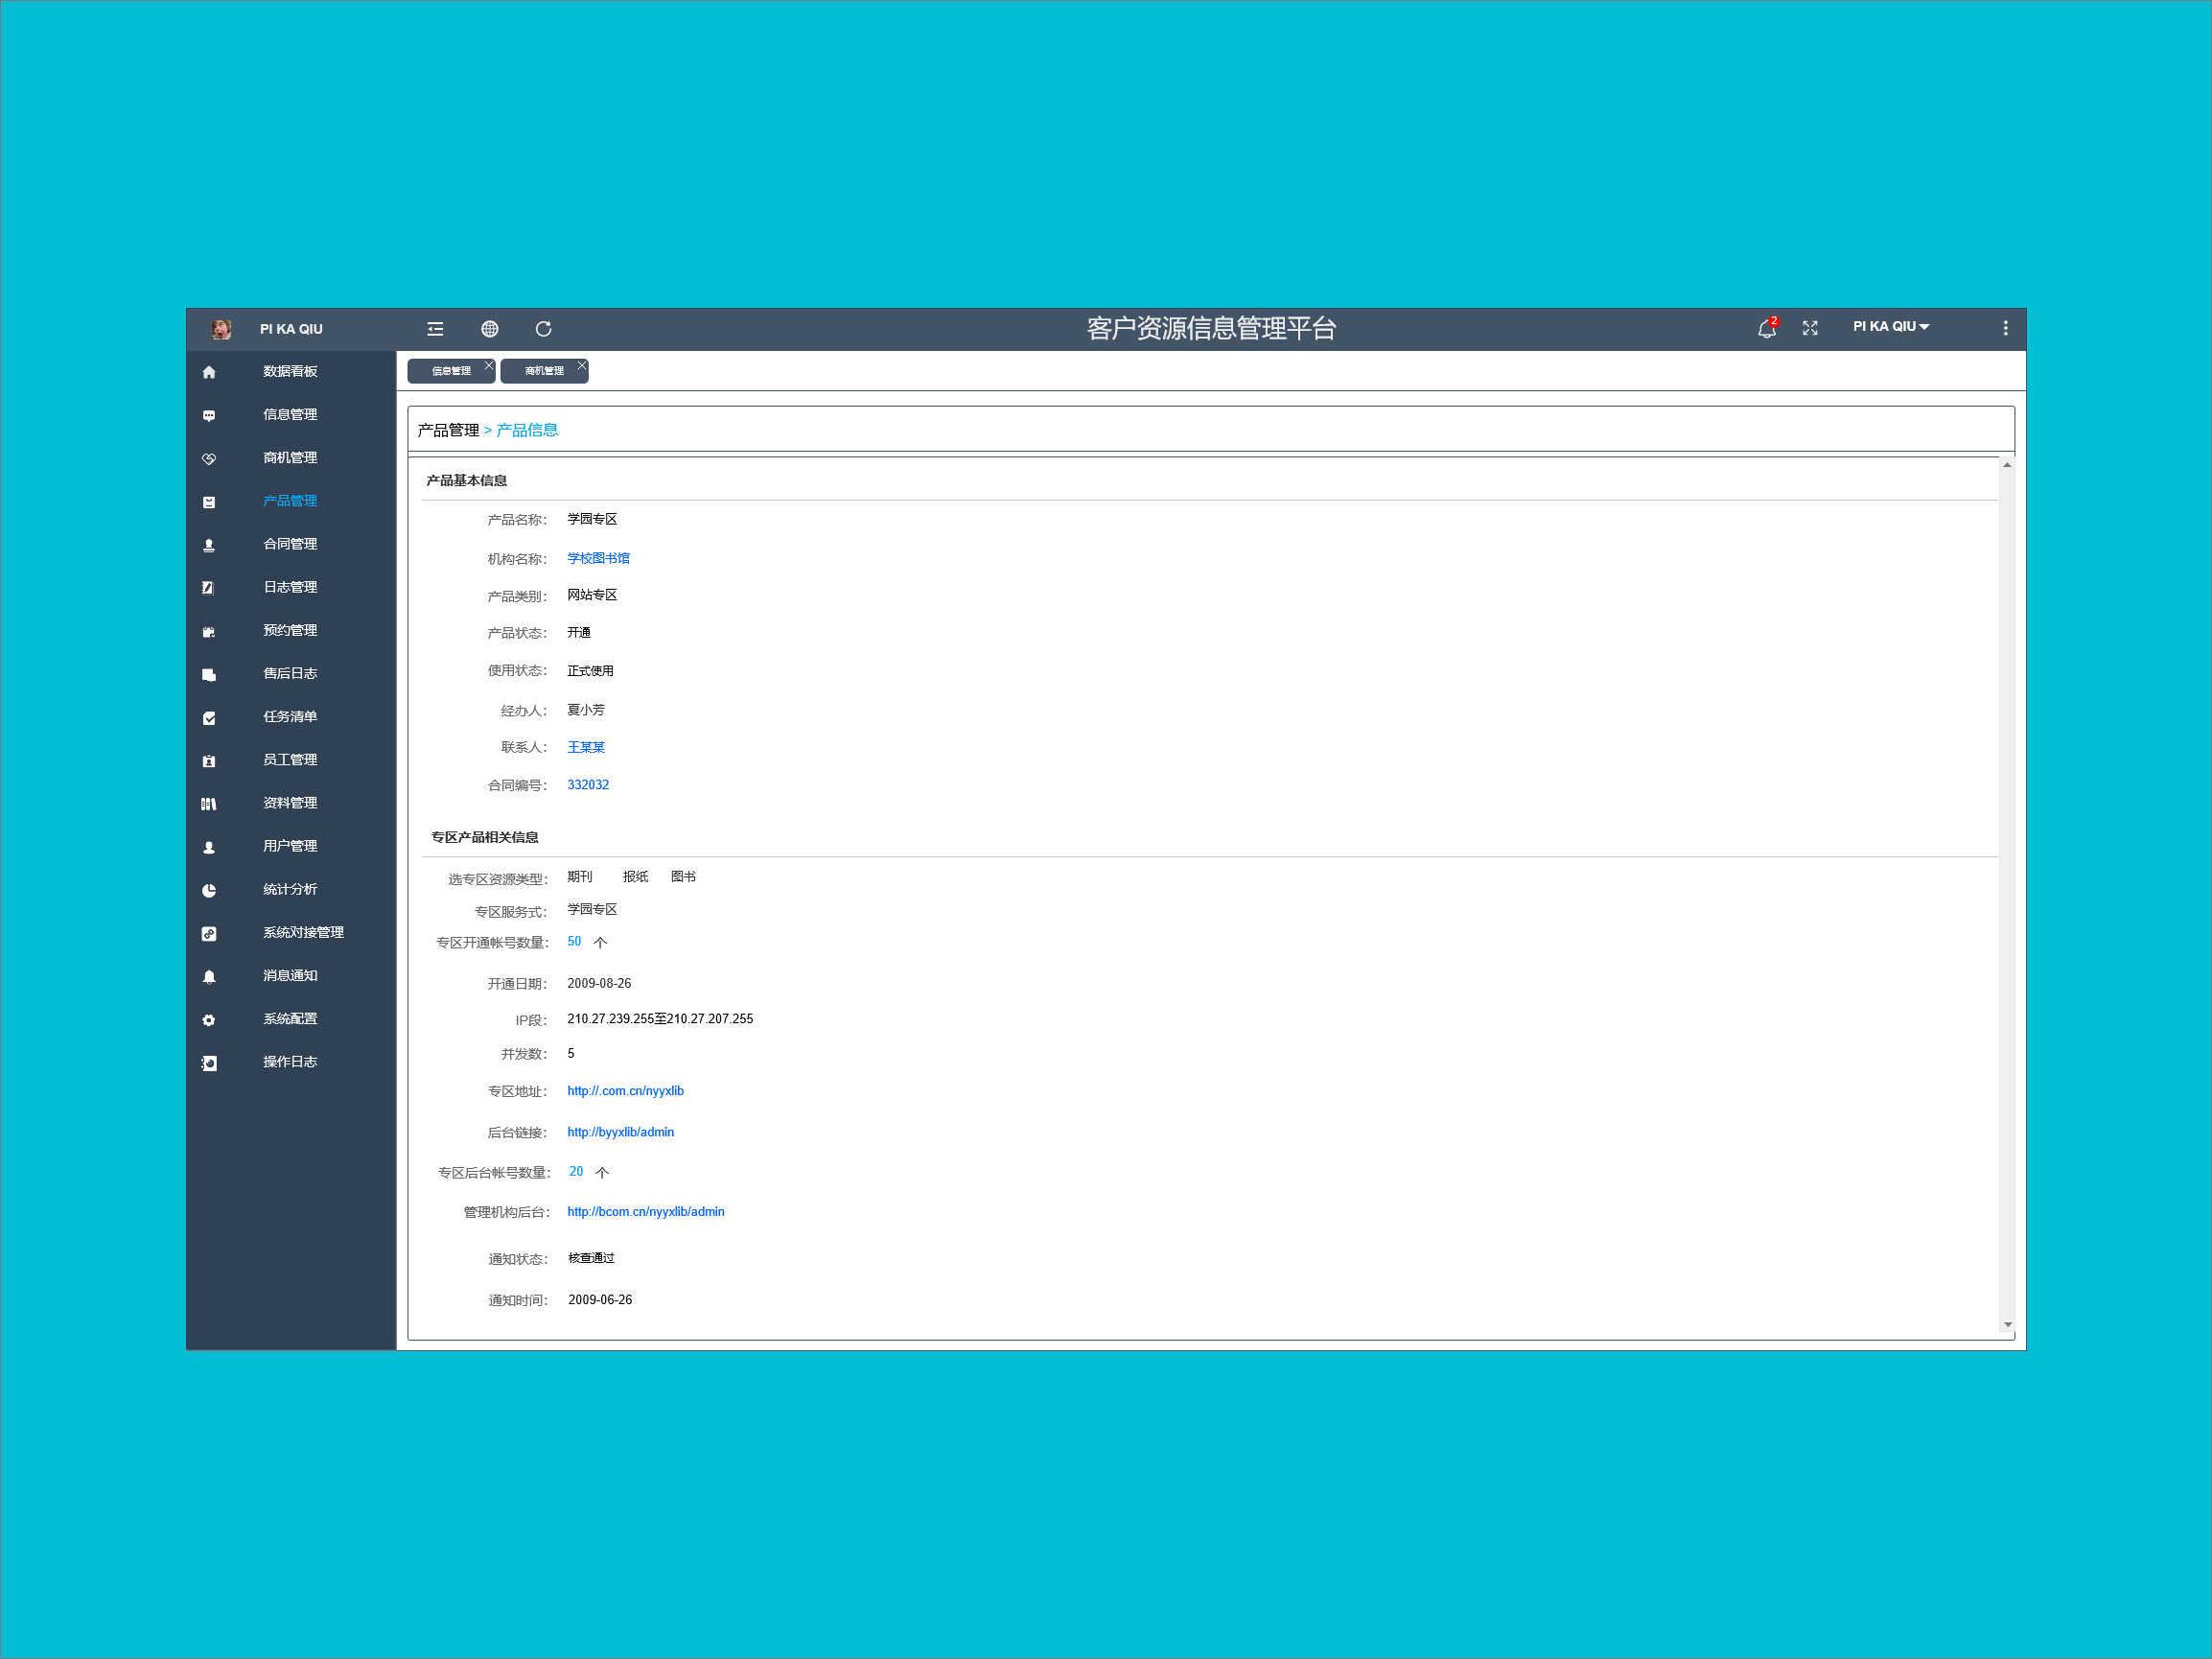Click the 日志管理 pencil icon
This screenshot has height=1659, width=2212.
[209, 588]
